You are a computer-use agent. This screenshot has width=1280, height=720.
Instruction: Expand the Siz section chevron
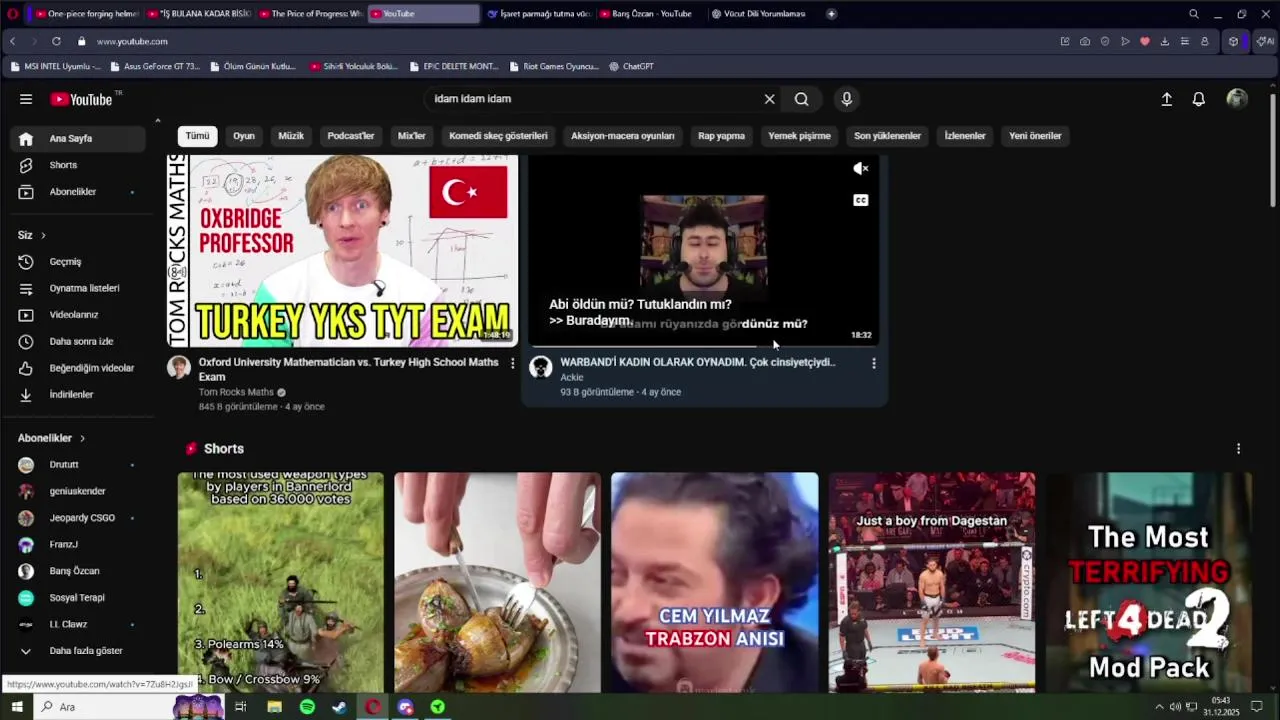pos(43,235)
